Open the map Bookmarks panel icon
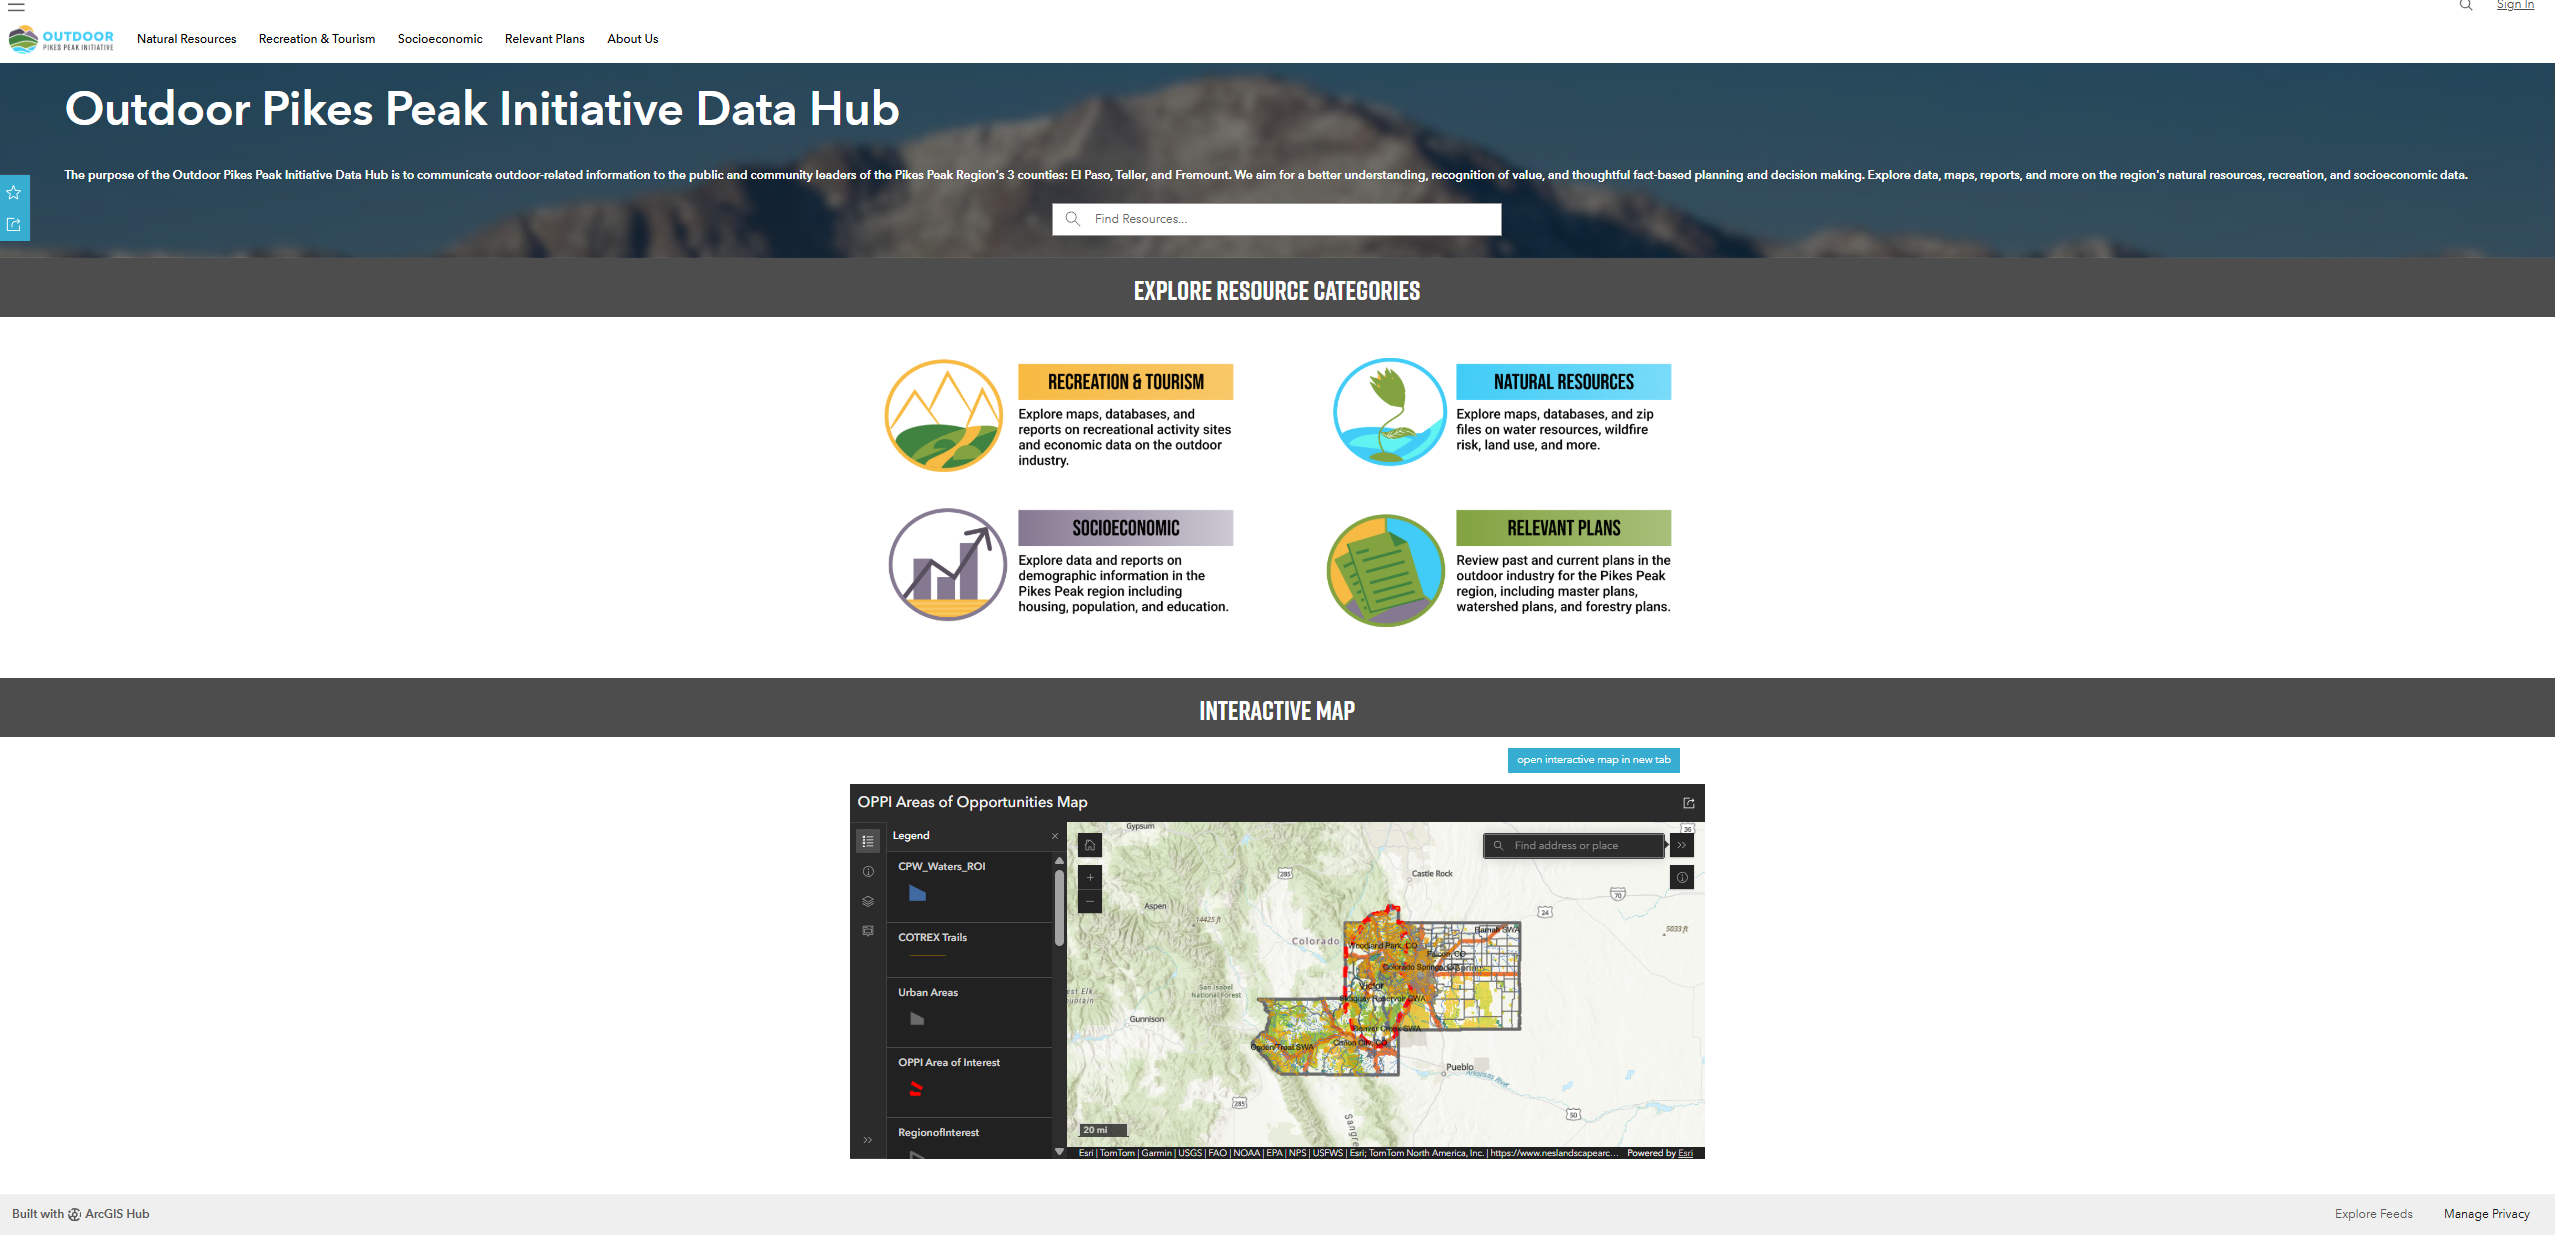 coord(868,931)
